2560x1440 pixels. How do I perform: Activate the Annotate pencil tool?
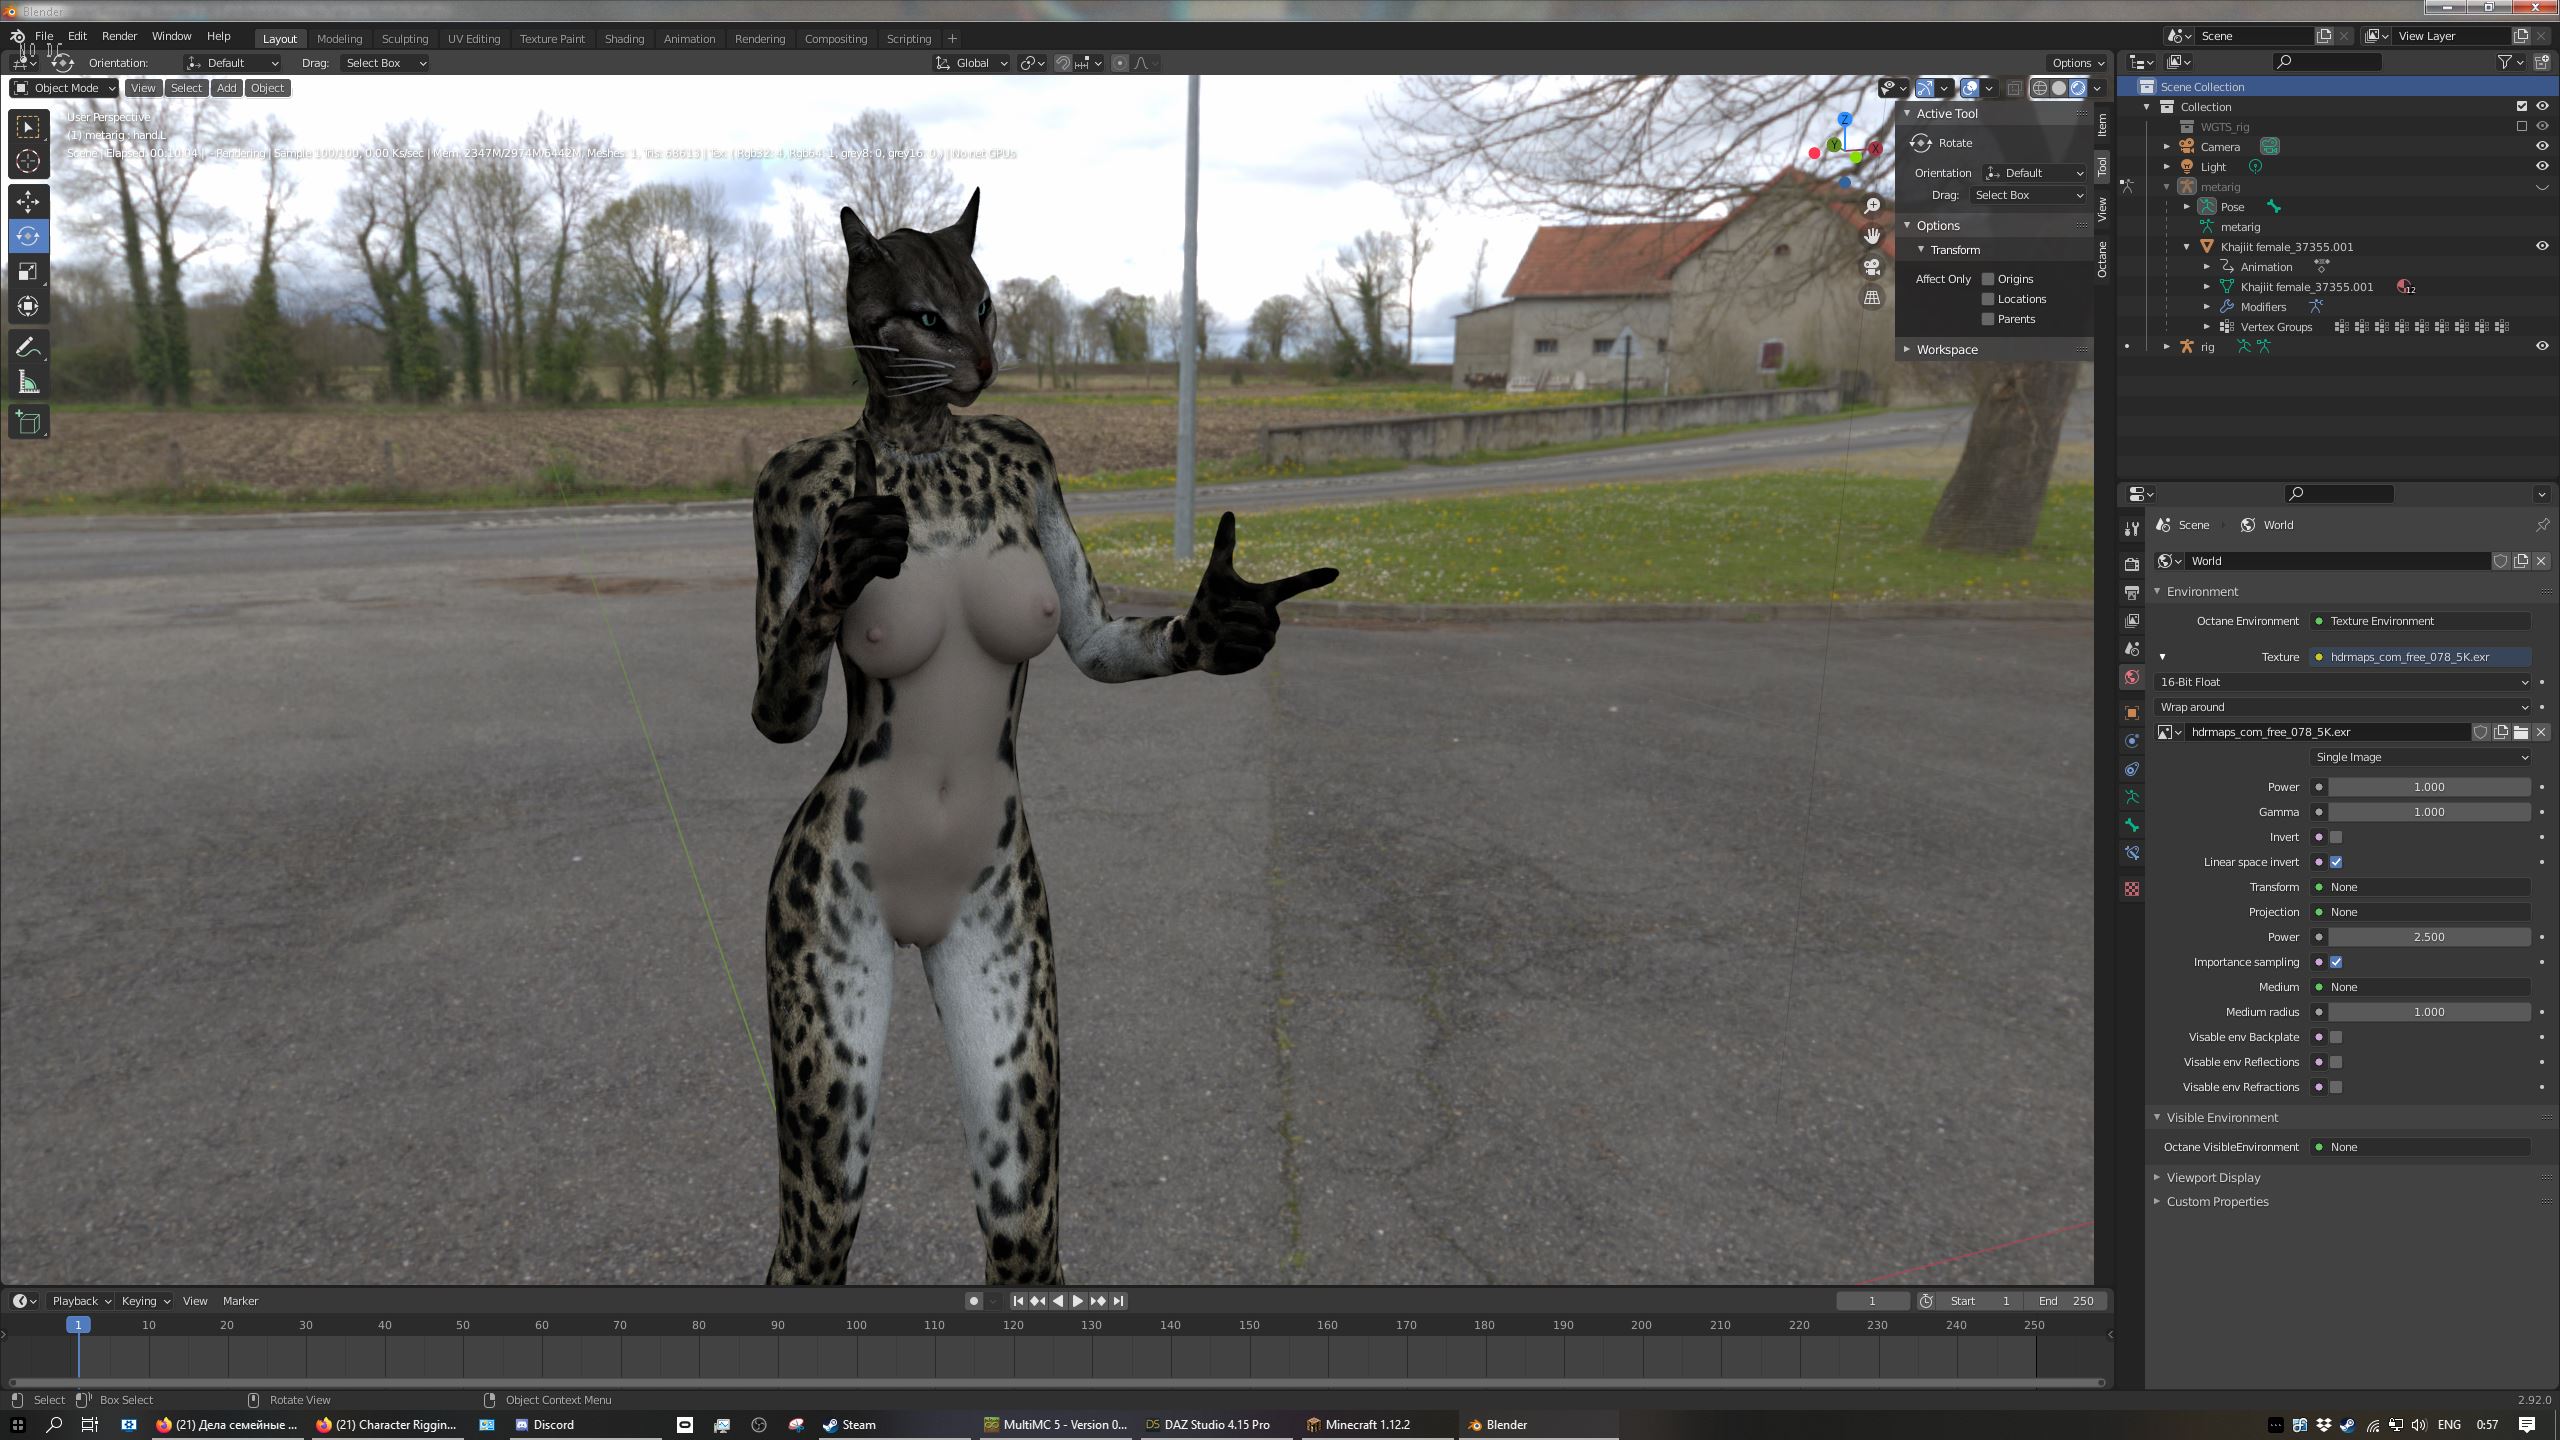tap(28, 347)
